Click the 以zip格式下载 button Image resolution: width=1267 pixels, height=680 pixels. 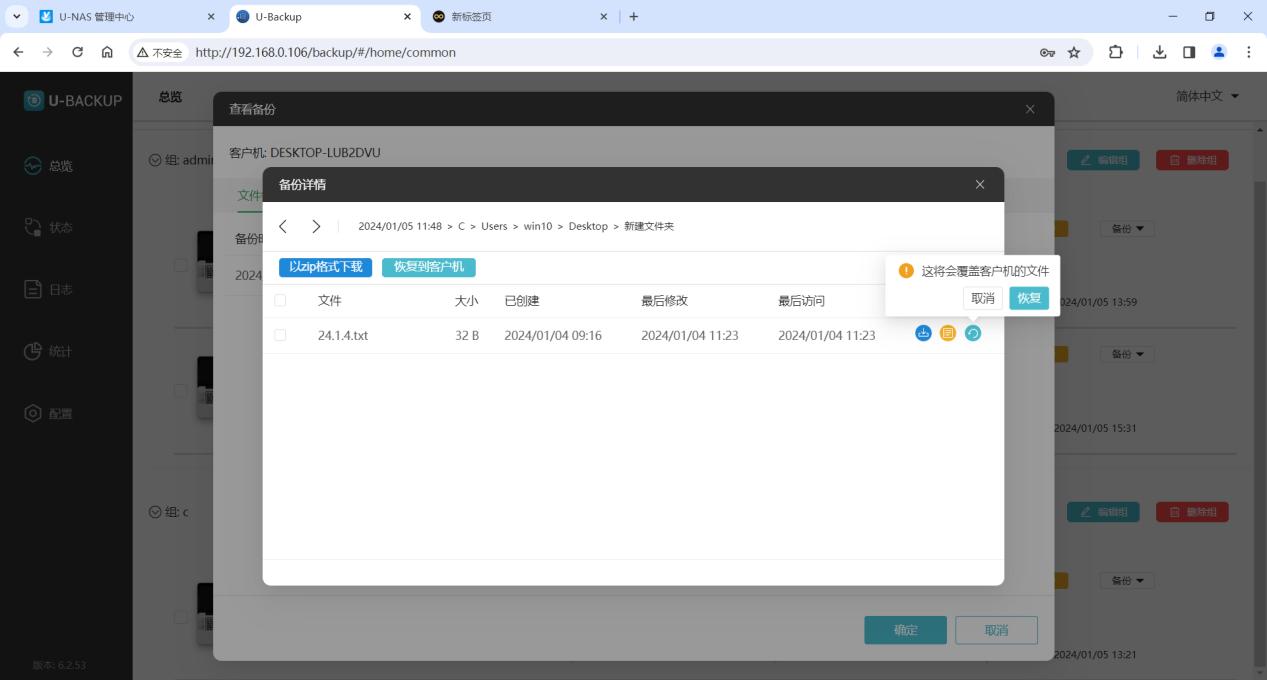click(x=326, y=267)
